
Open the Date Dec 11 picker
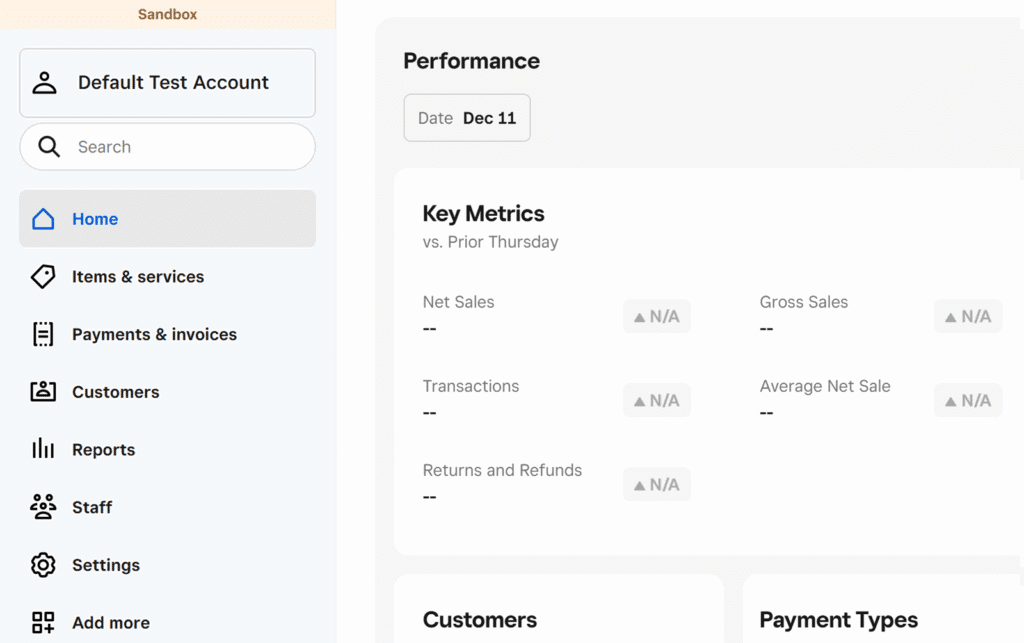pyautogui.click(x=467, y=118)
